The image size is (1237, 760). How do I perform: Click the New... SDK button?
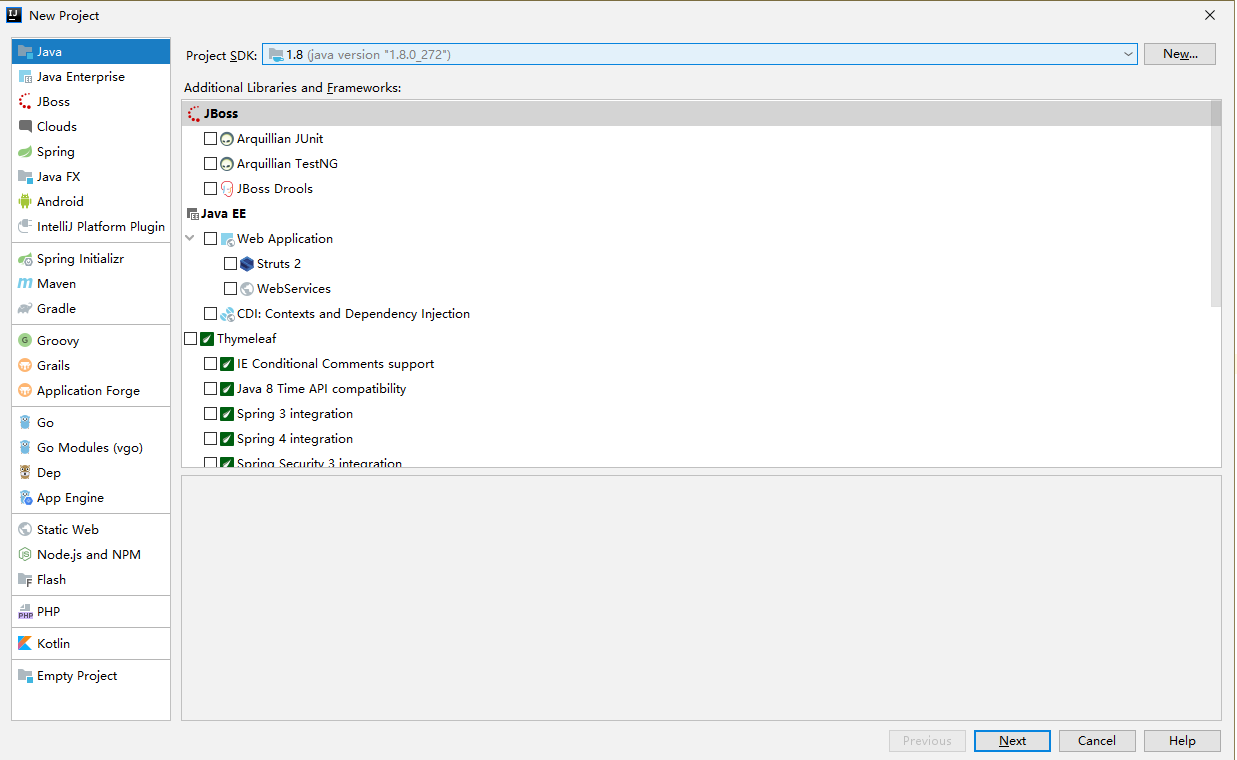1180,54
